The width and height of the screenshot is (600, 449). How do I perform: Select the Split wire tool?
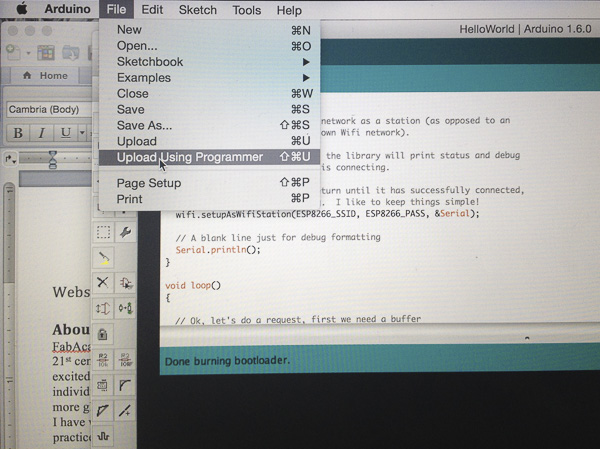click(x=103, y=411)
